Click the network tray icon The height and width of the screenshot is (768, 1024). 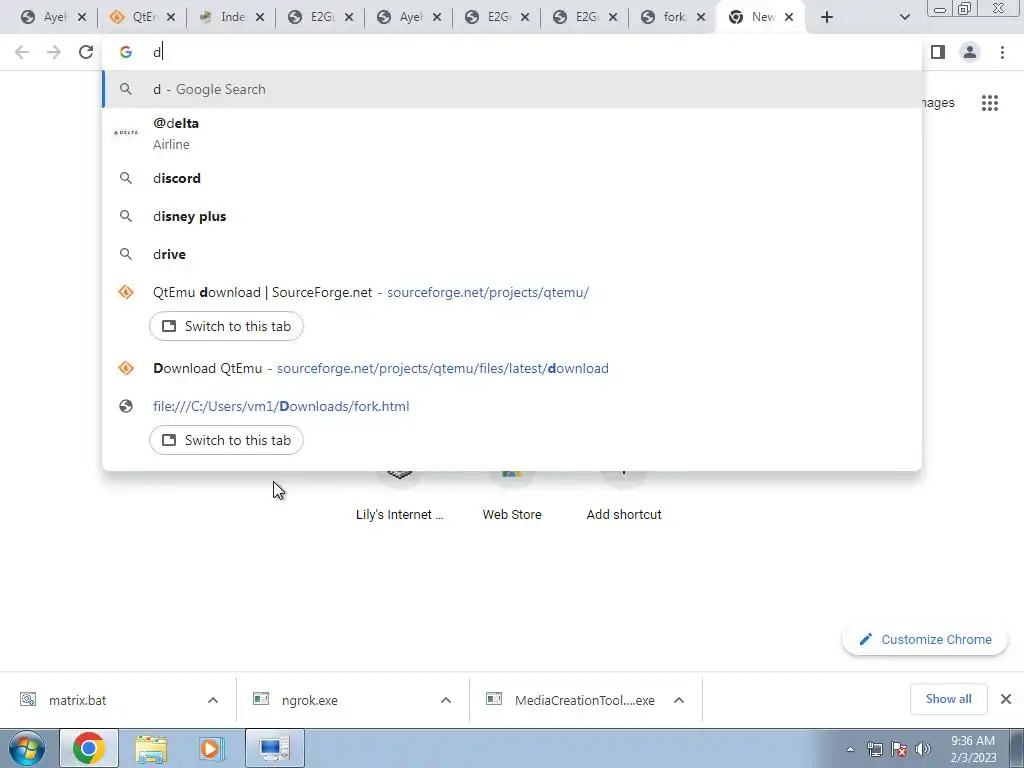pyautogui.click(x=874, y=749)
